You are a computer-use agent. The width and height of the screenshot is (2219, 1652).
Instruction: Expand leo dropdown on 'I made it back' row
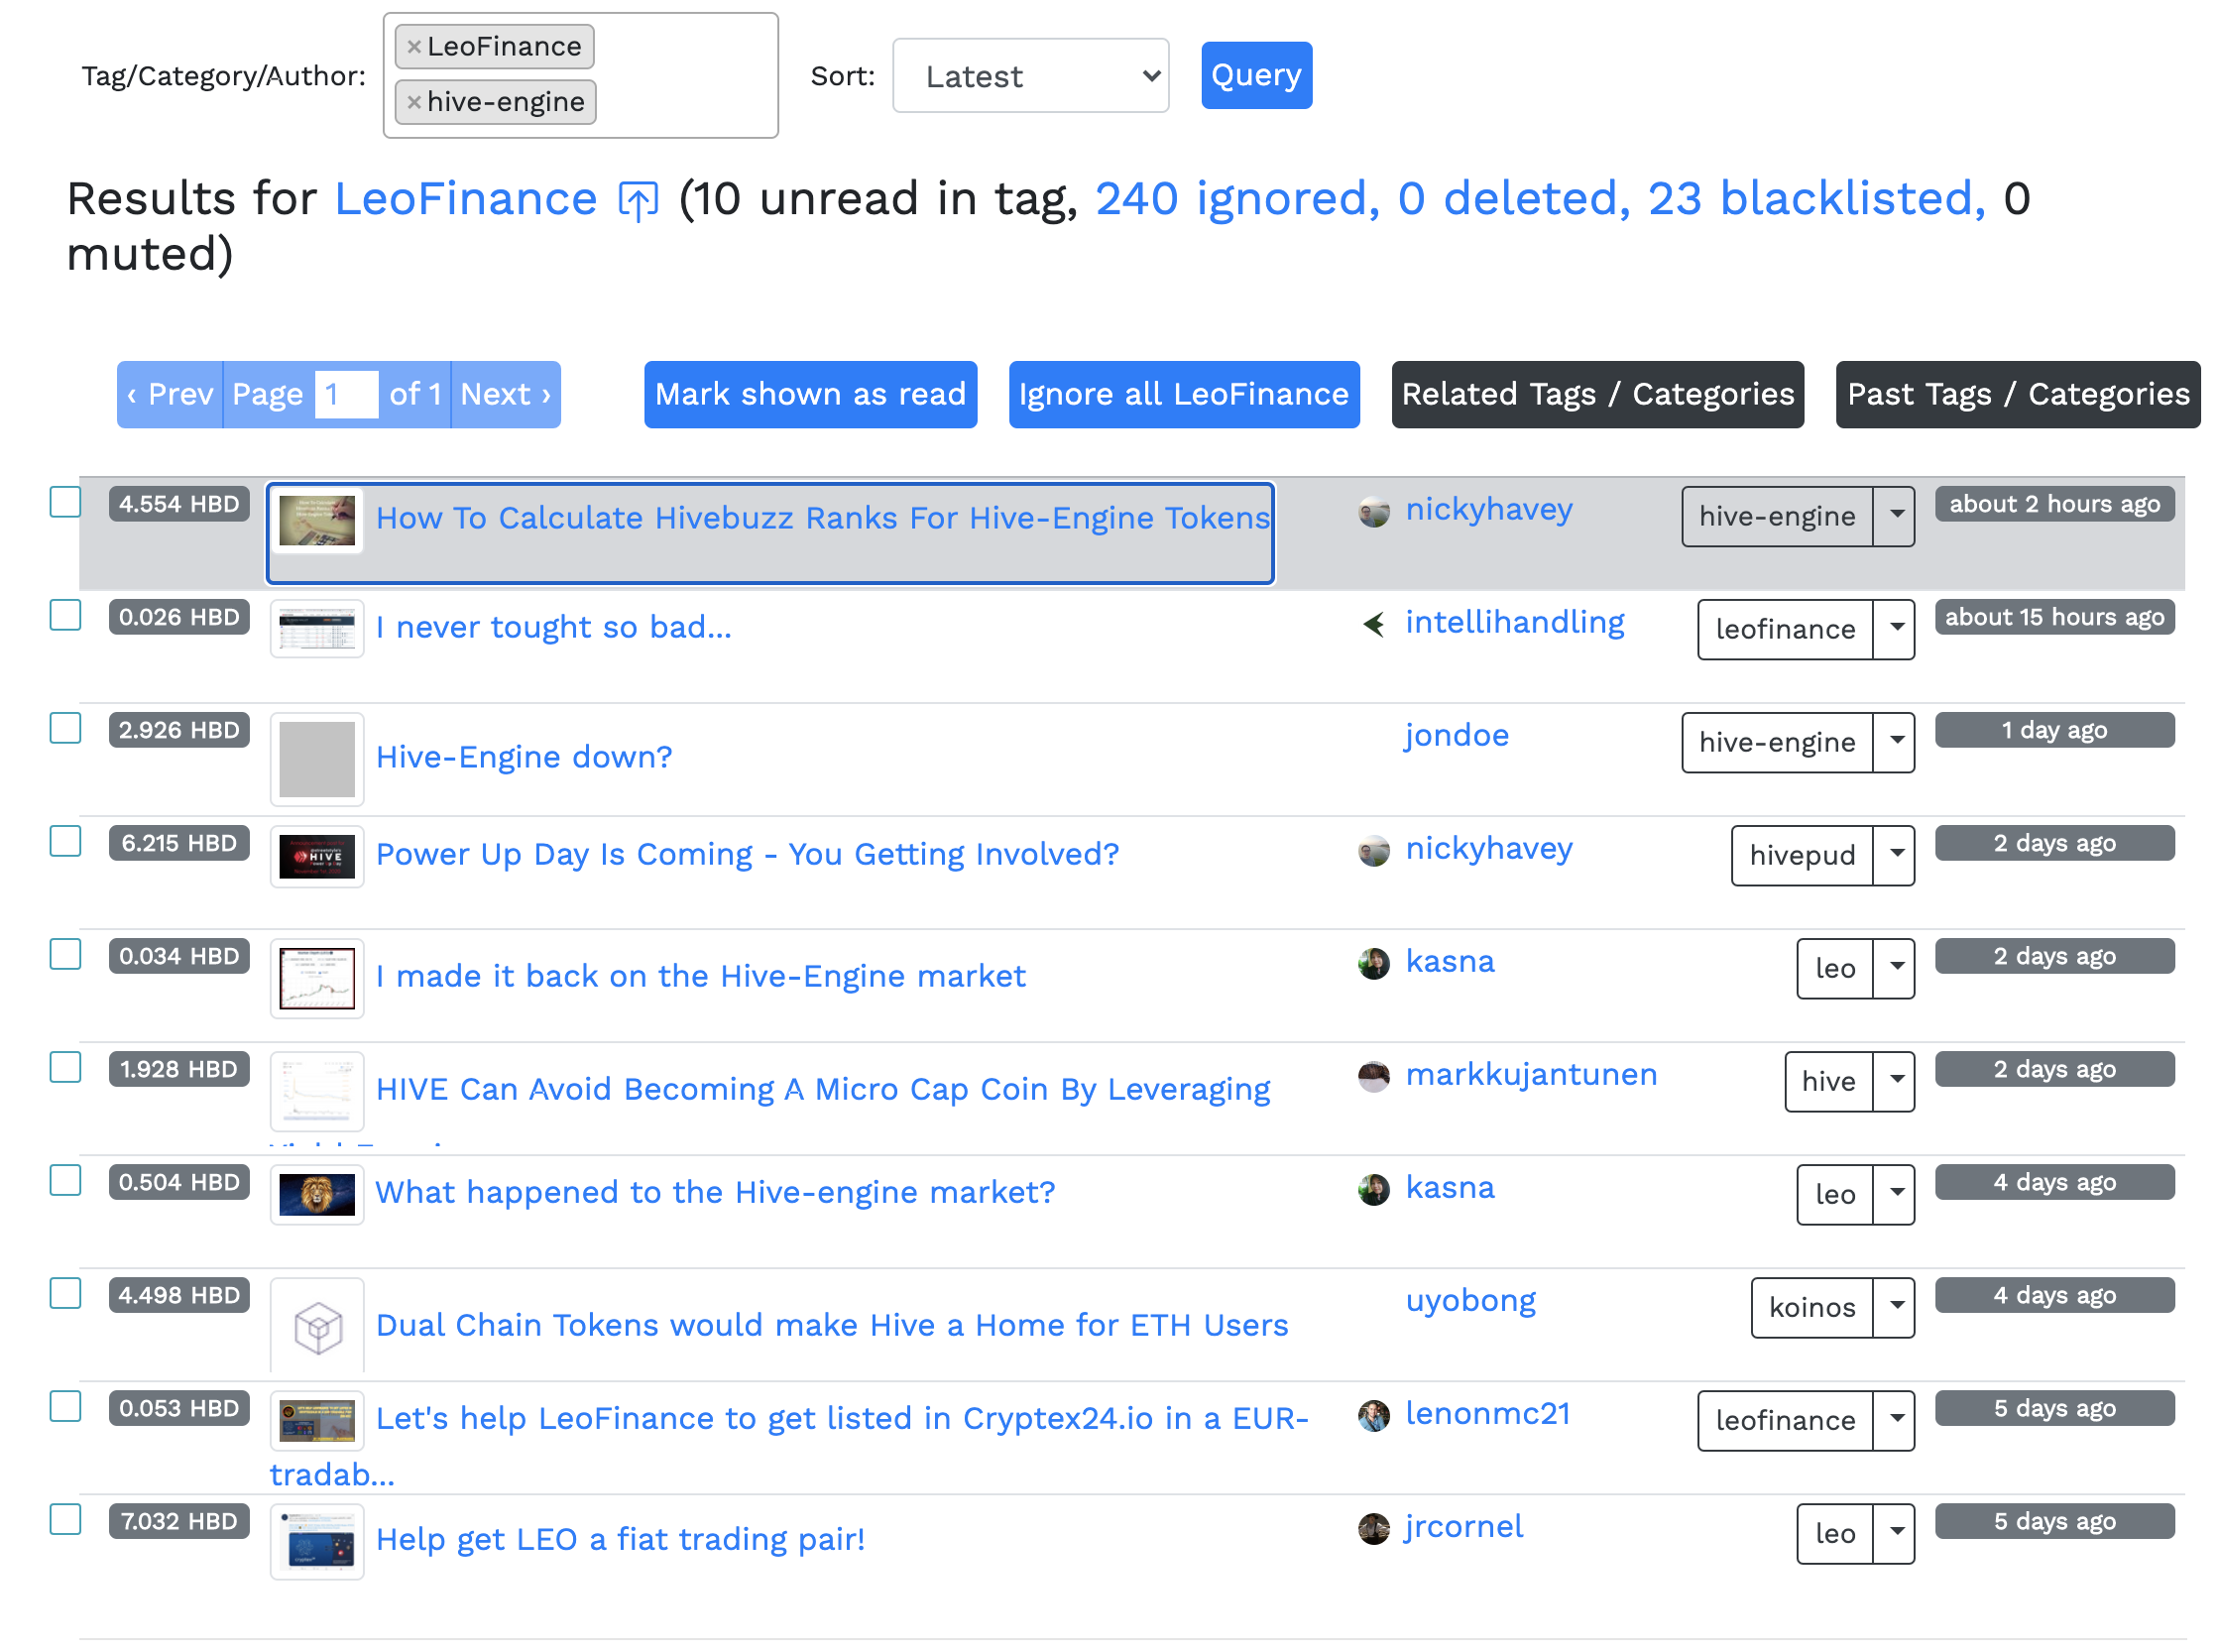[1893, 968]
